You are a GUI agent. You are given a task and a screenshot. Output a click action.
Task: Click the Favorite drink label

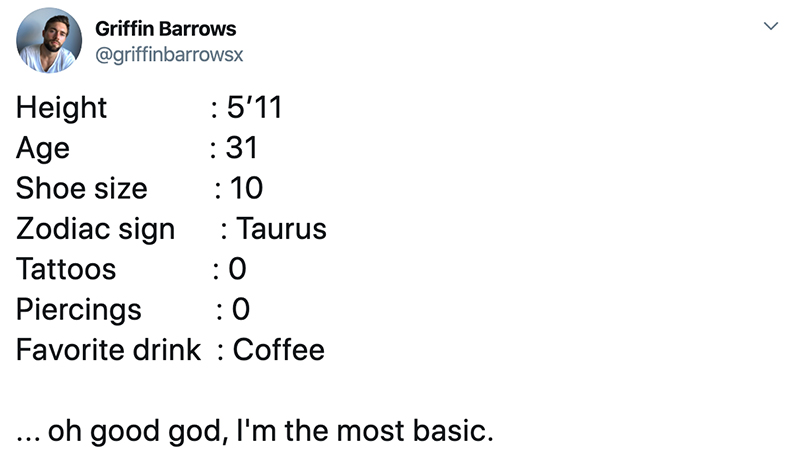(x=108, y=350)
